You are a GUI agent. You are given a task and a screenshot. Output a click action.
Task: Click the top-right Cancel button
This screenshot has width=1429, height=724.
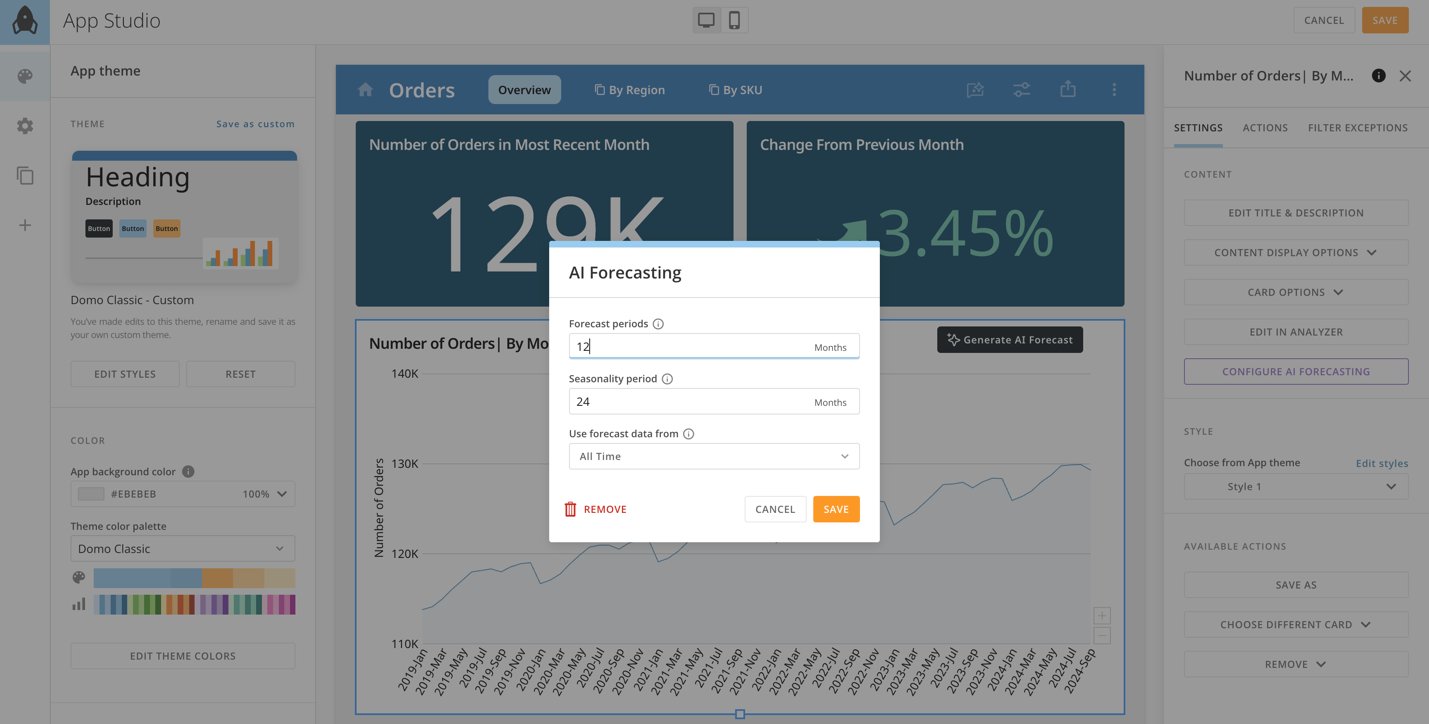(x=1324, y=20)
